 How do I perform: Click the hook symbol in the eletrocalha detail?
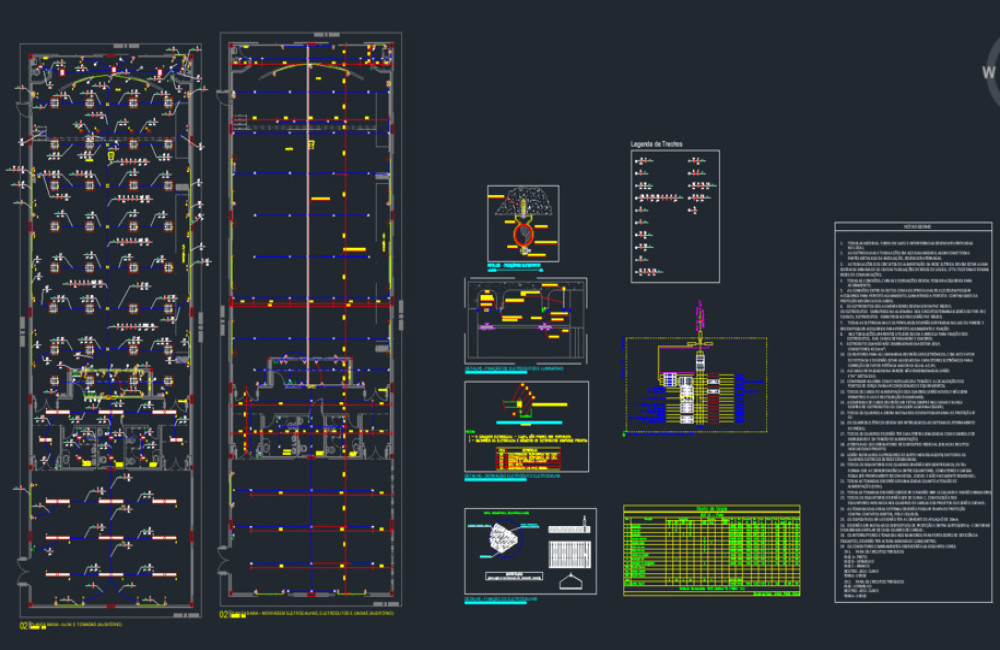(x=571, y=582)
